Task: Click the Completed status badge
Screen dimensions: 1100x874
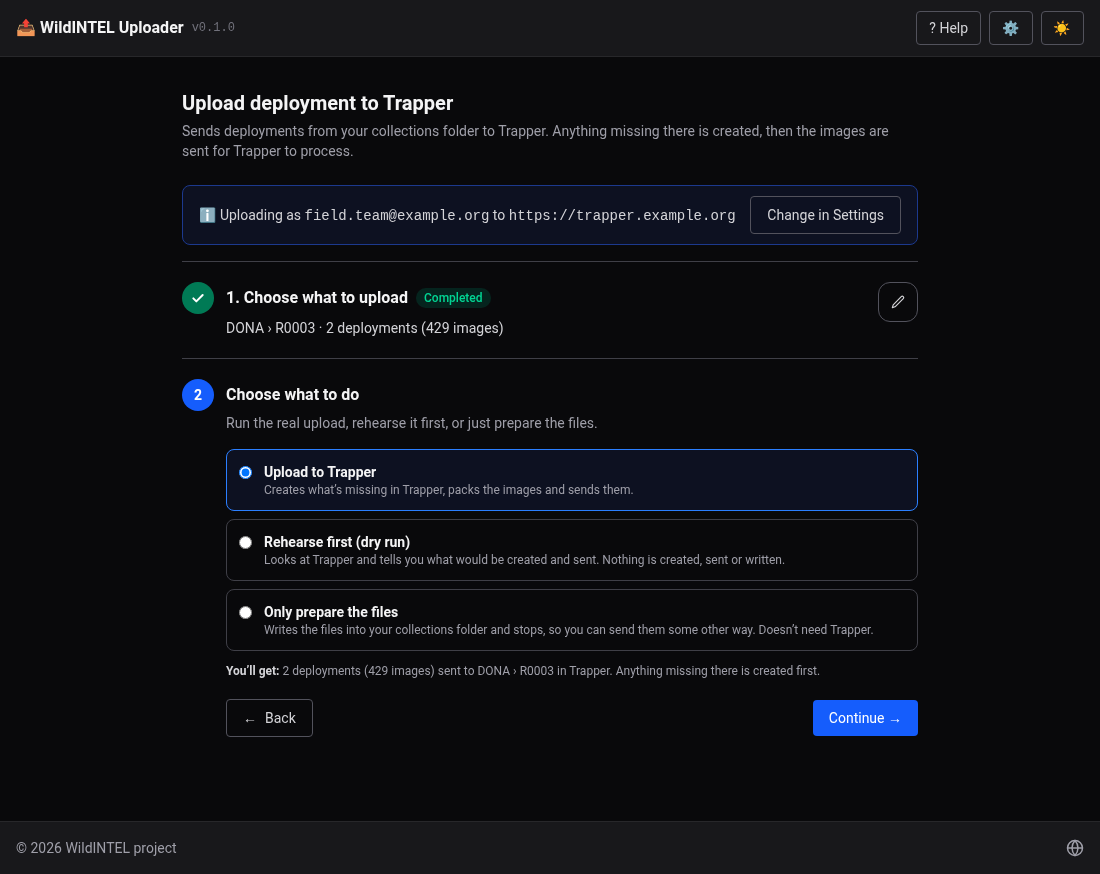Action: click(452, 298)
